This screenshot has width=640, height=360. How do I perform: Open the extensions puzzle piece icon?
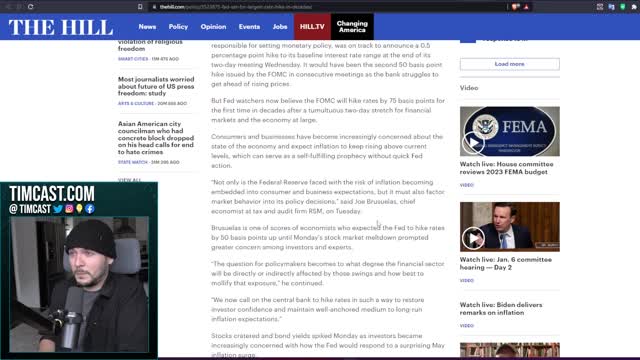coord(634,7)
